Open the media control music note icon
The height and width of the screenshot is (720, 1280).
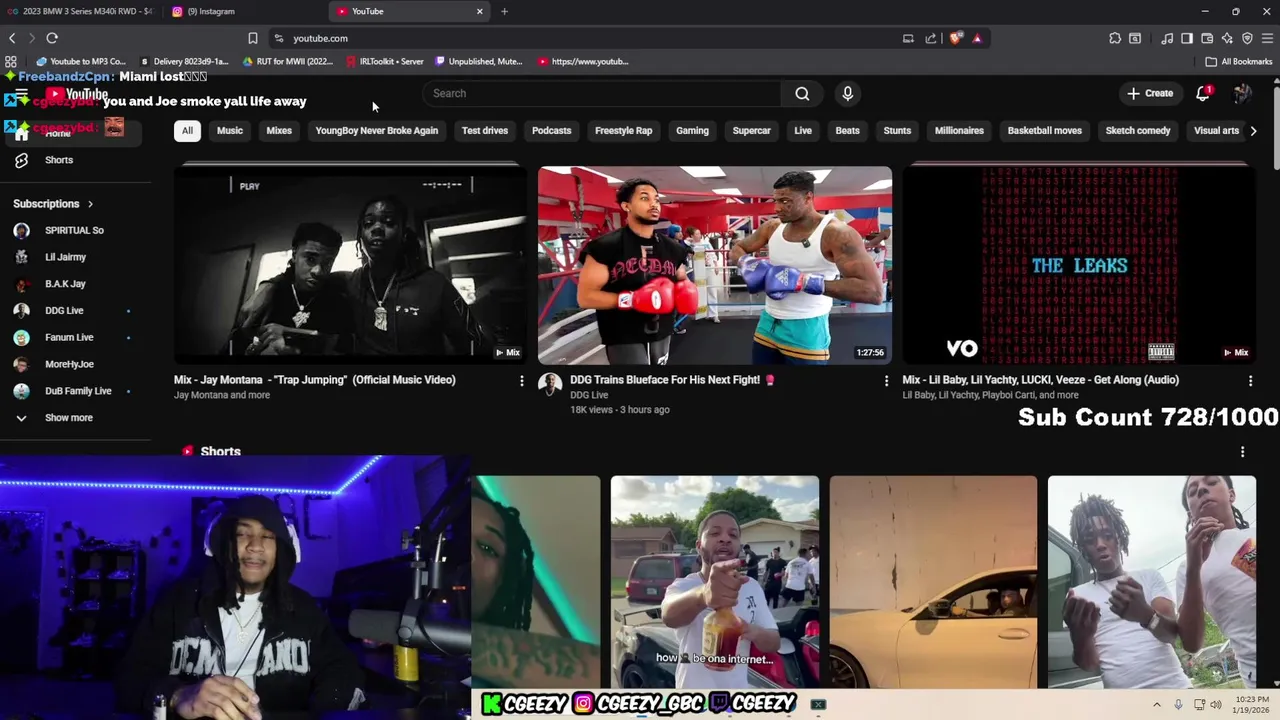coord(1167,38)
